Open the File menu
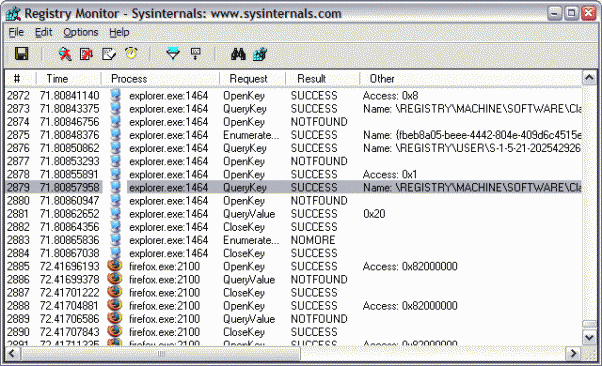Viewport: 602px width, 366px height. pos(16,32)
